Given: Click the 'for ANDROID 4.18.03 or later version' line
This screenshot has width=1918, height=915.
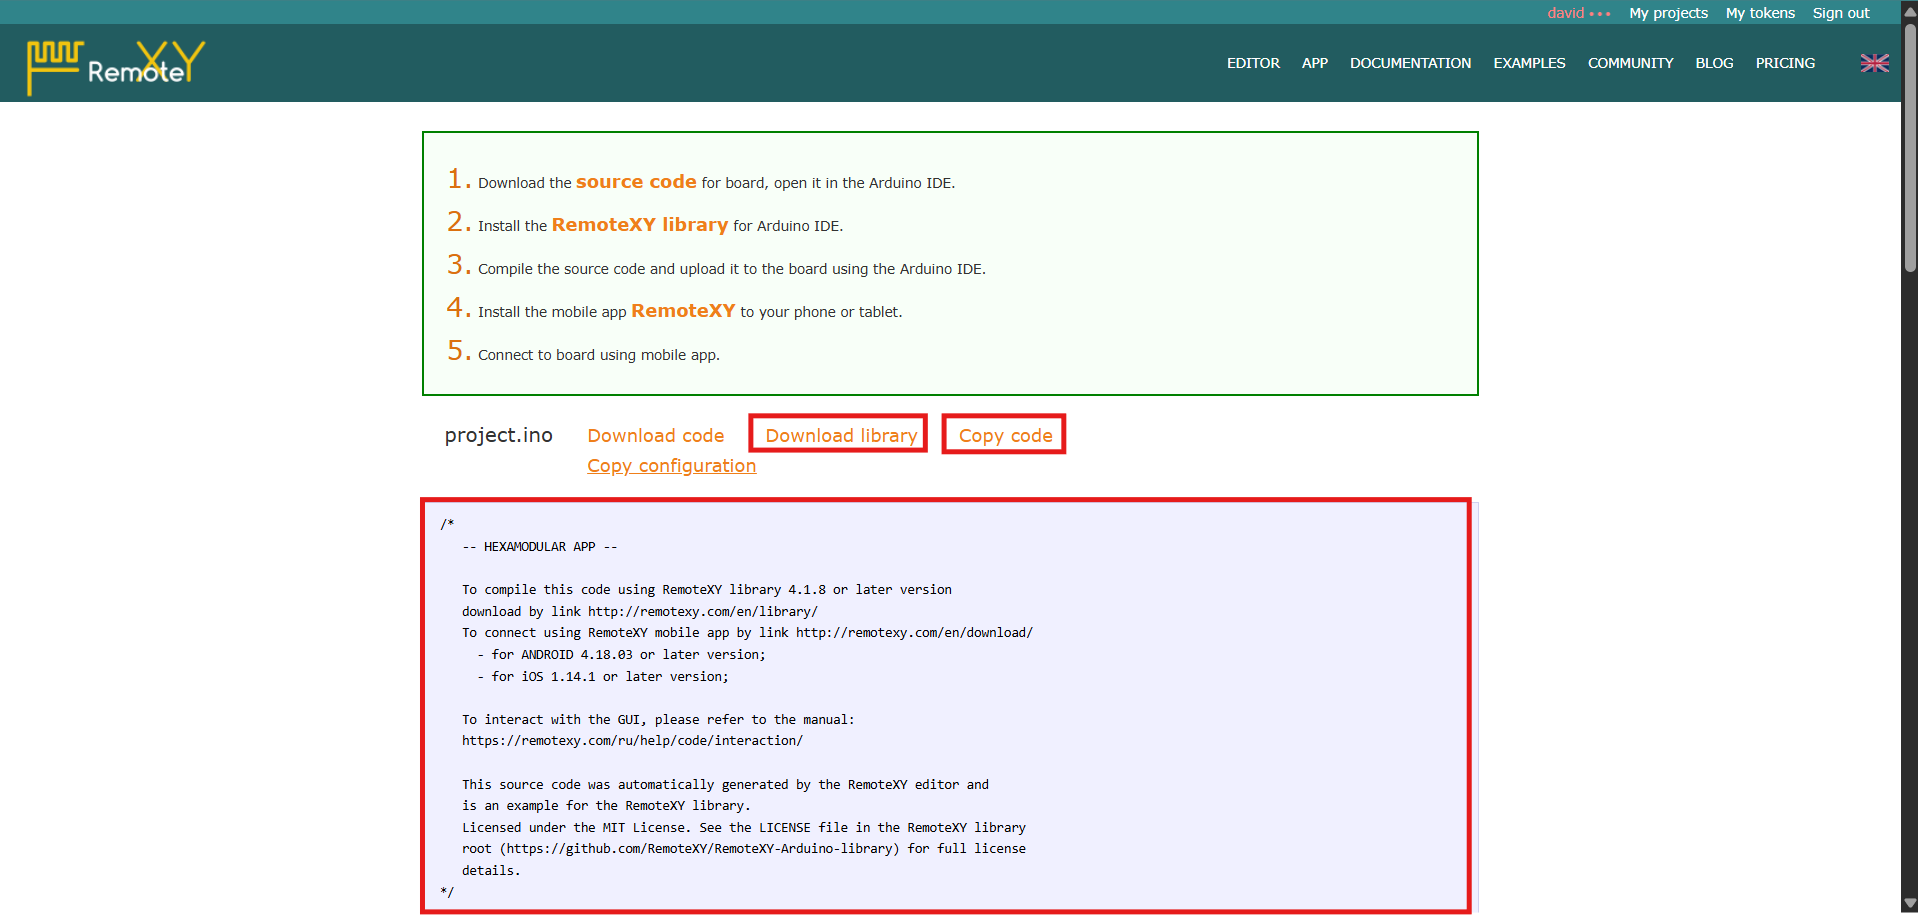Looking at the screenshot, I should point(621,655).
